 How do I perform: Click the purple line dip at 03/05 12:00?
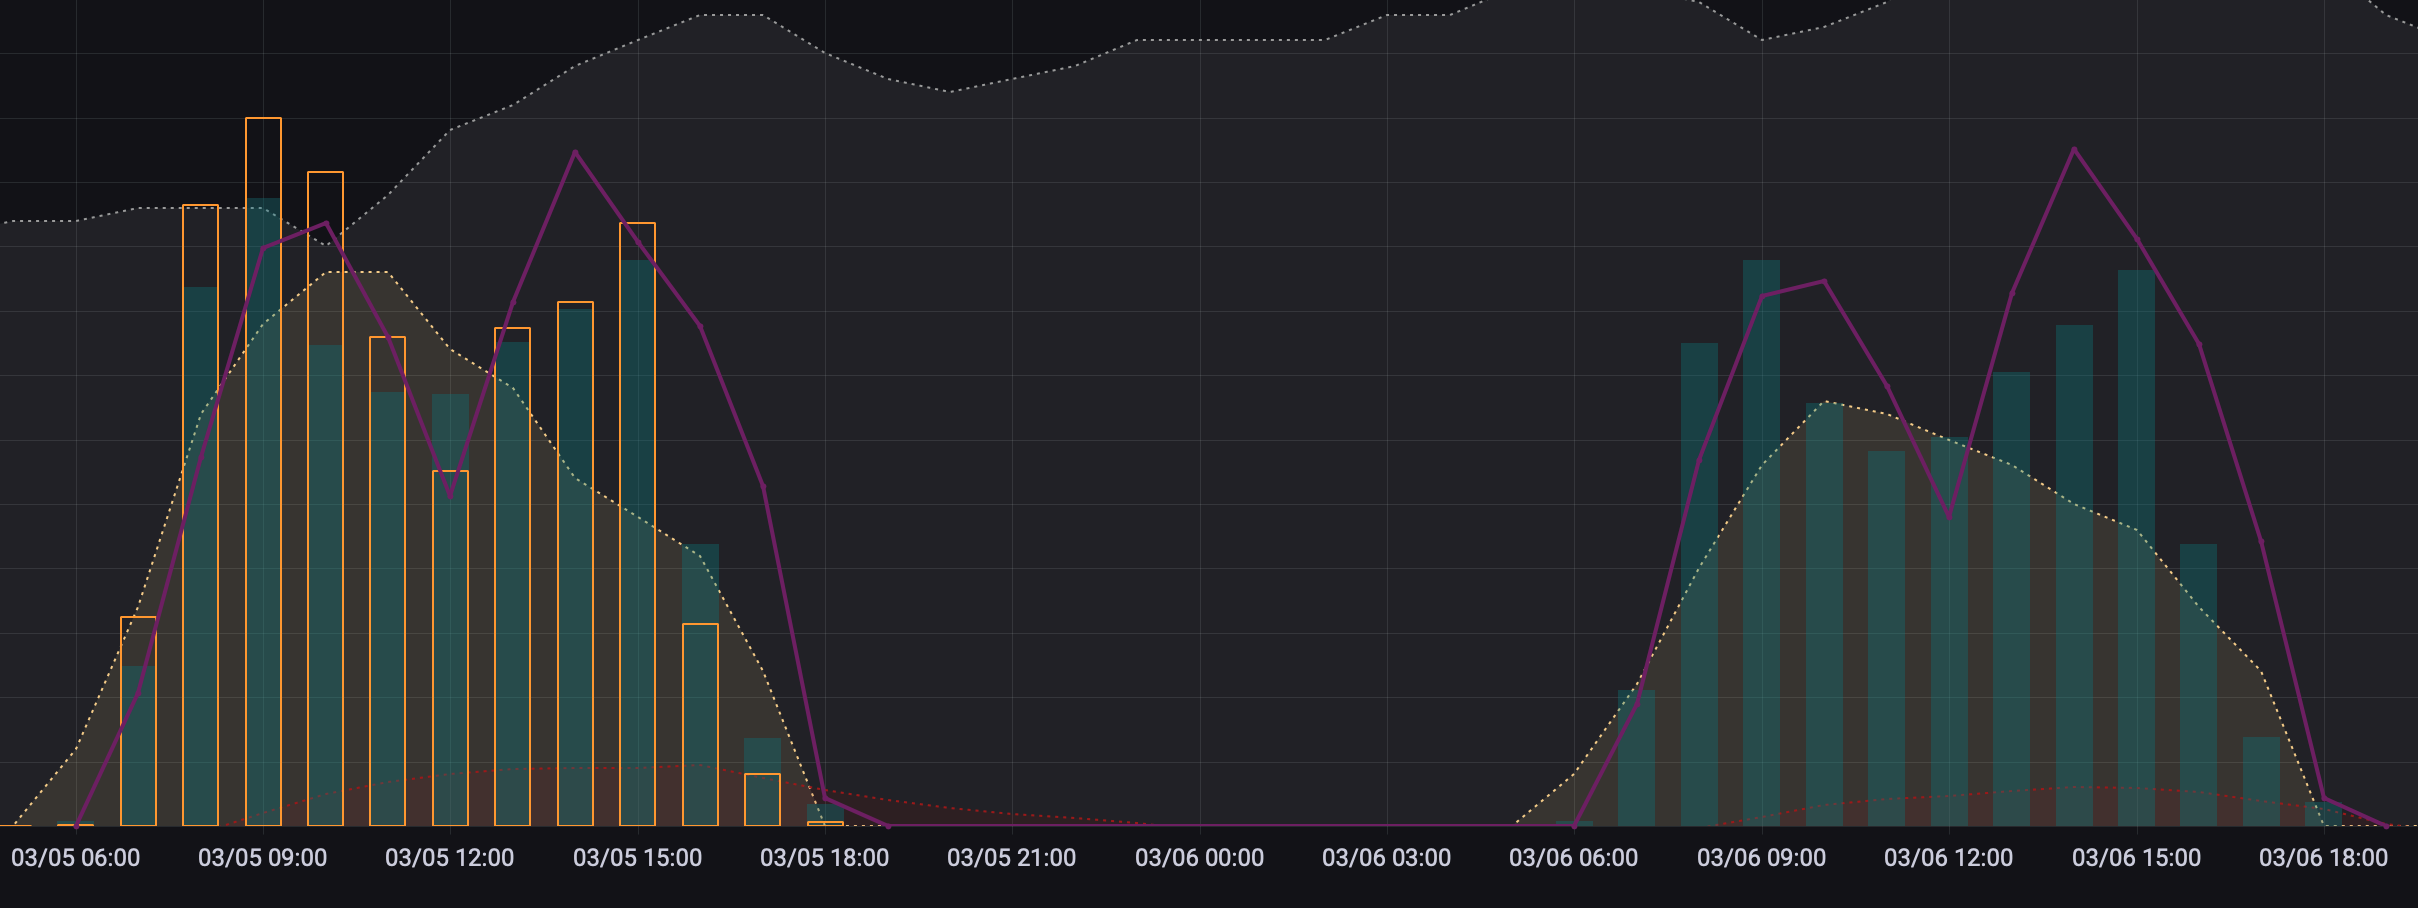point(450,497)
